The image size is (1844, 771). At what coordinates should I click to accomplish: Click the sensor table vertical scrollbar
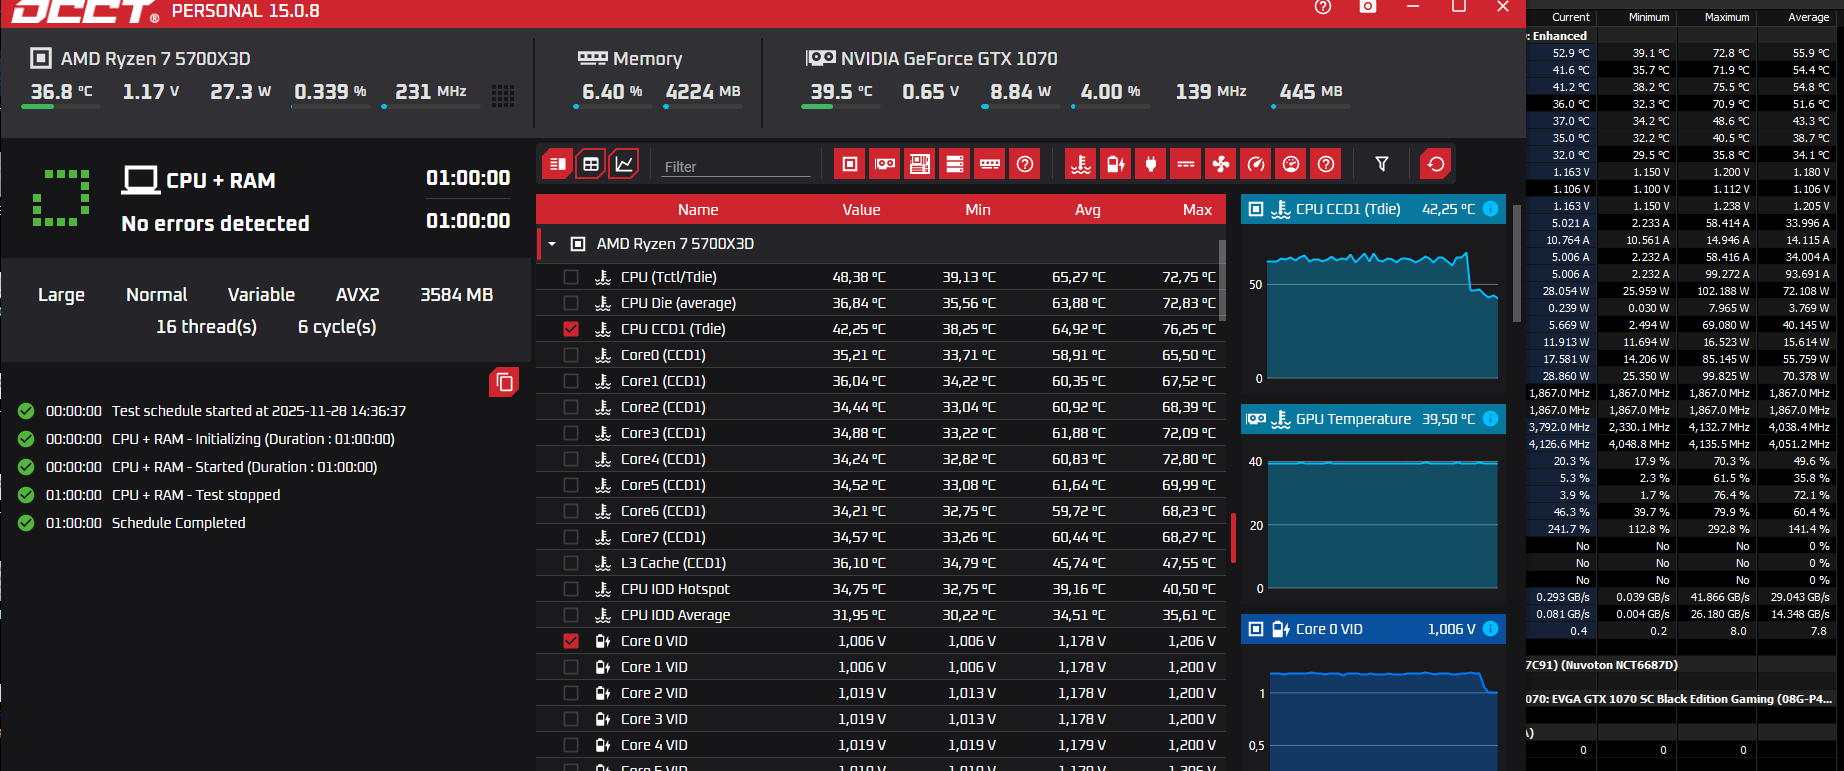pos(1222,280)
